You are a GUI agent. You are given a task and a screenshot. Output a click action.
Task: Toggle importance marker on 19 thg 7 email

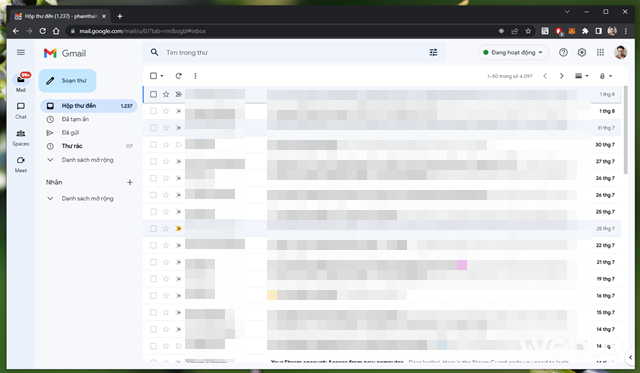(178, 279)
